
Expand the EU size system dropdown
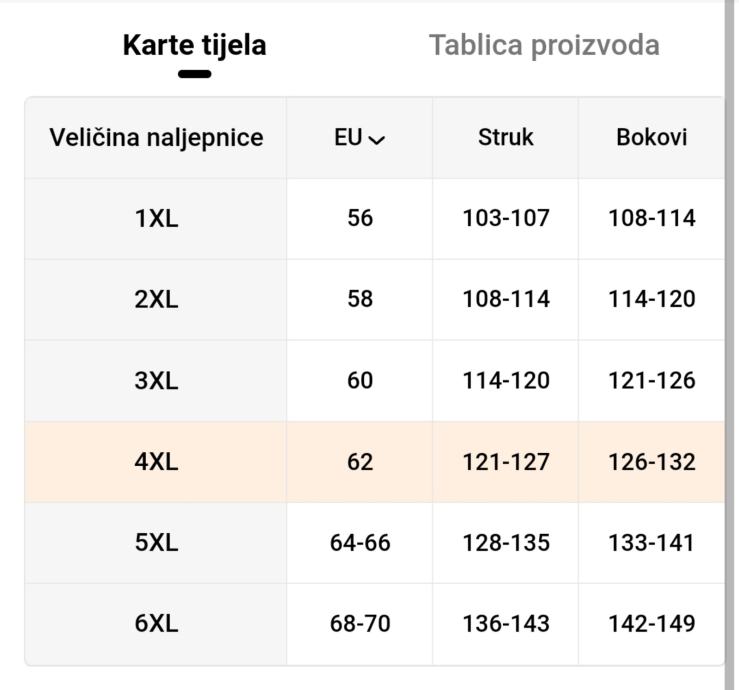360,138
